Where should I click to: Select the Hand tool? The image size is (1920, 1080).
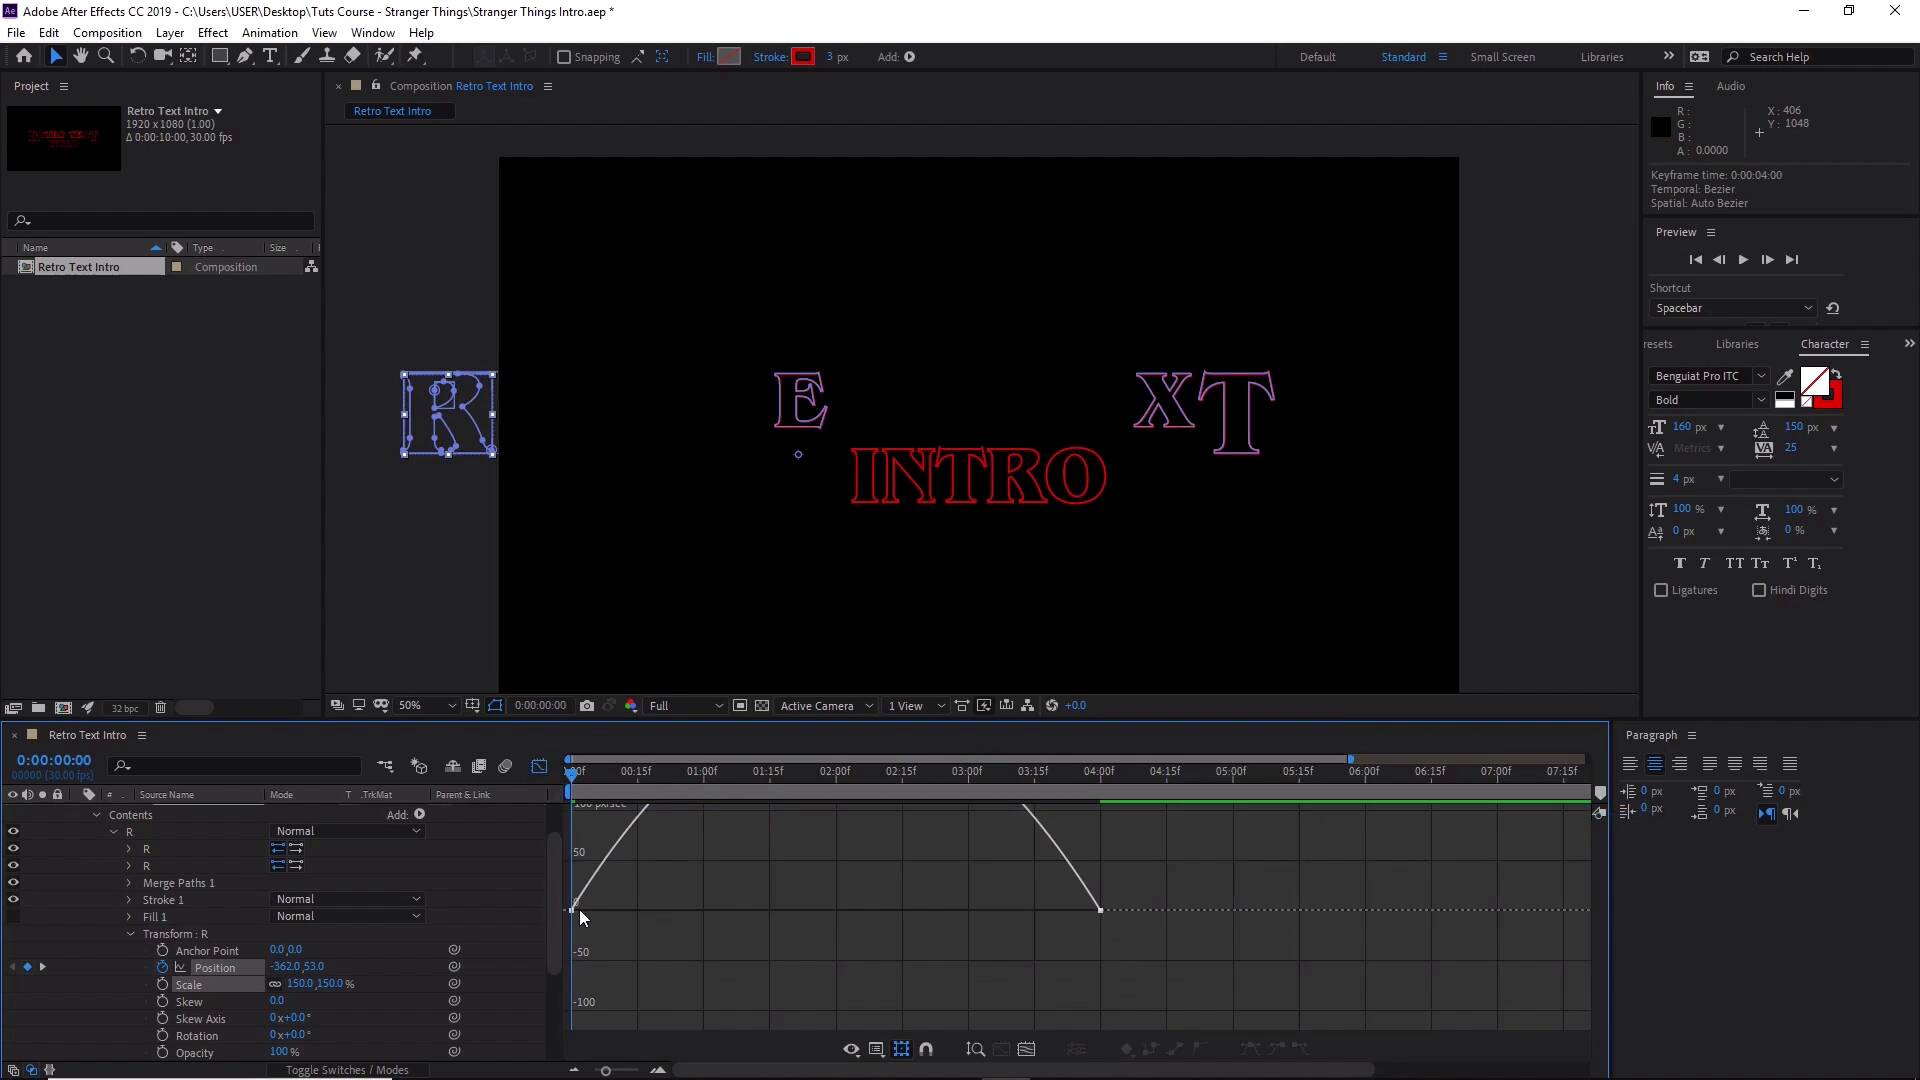click(x=81, y=56)
